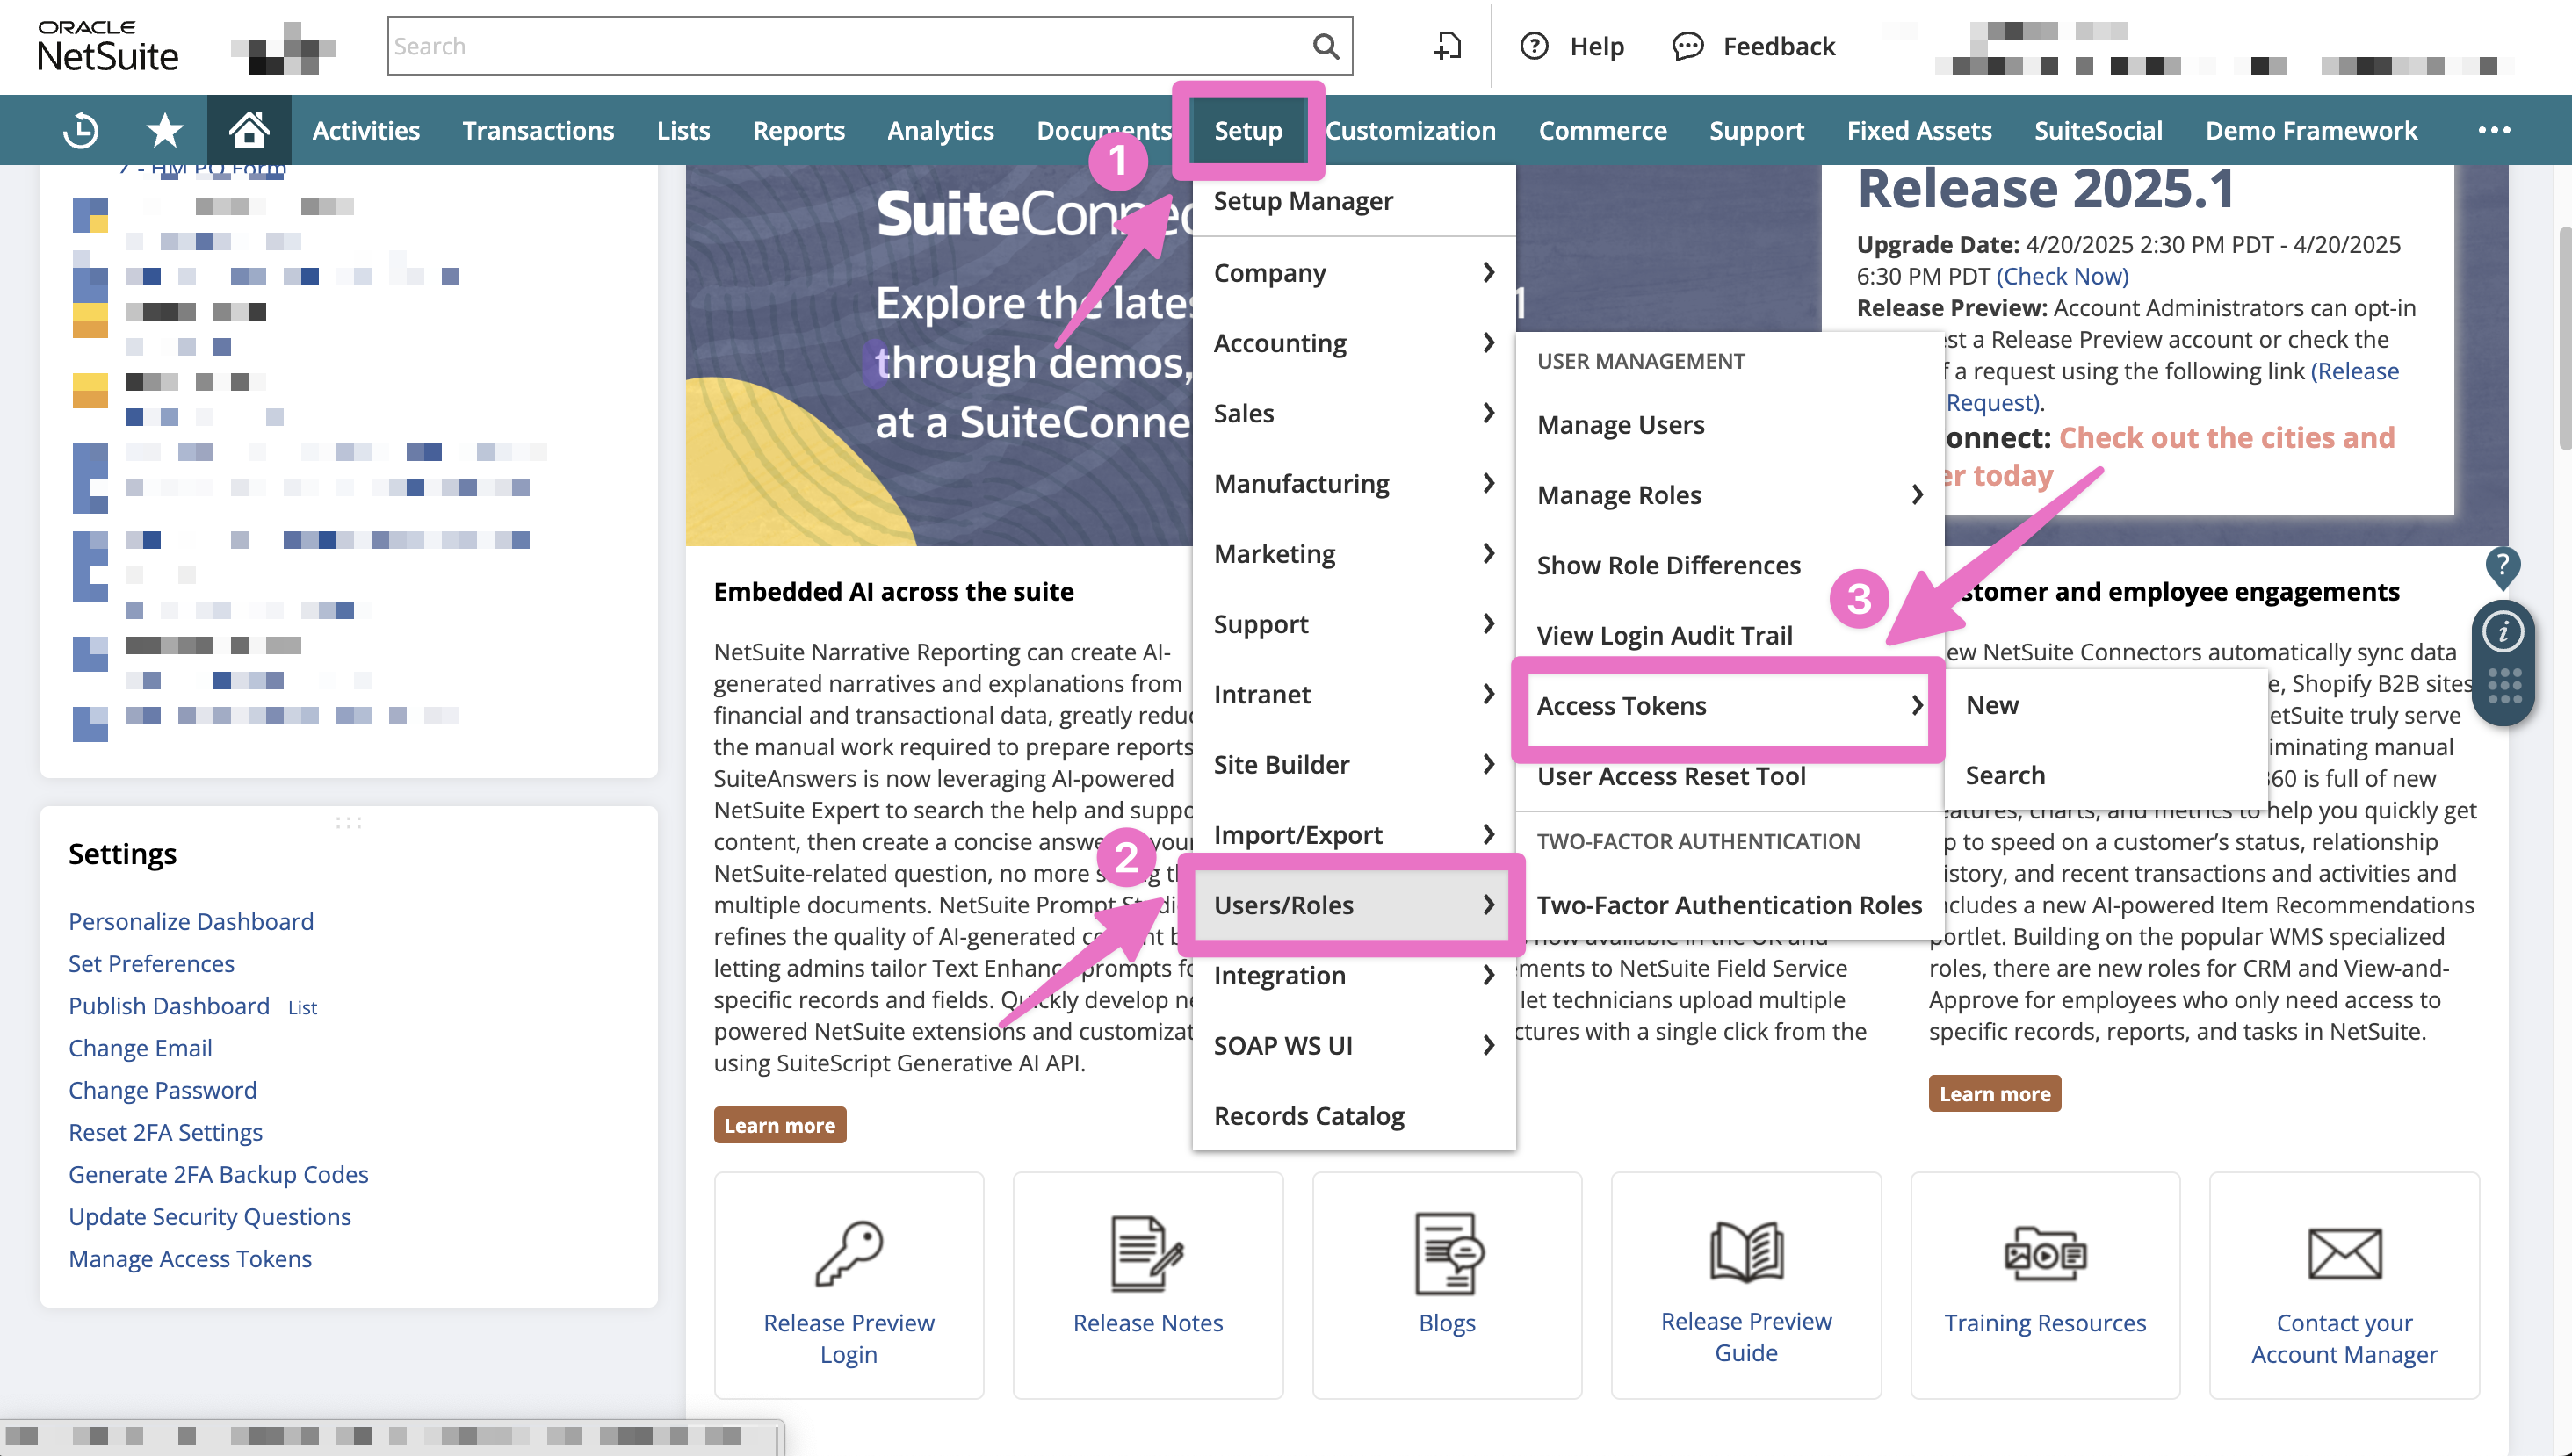The width and height of the screenshot is (2572, 1456).
Task: Click the Contact Account Manager envelope icon
Action: click(2344, 1253)
